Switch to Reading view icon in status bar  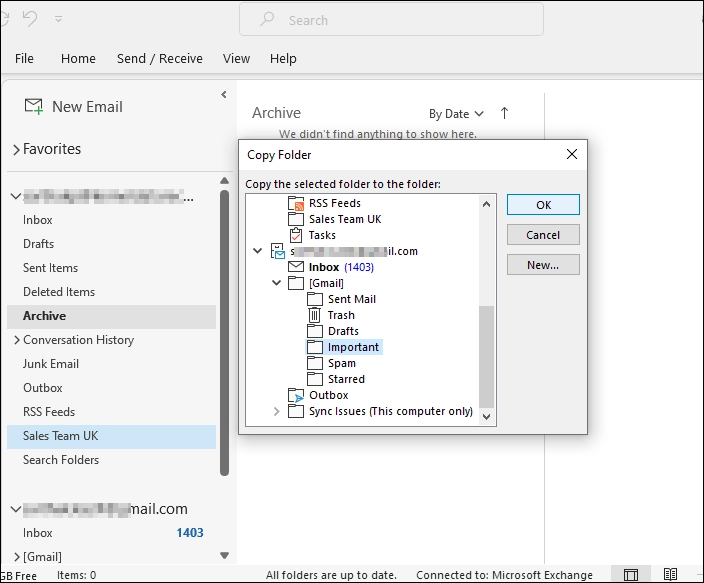tap(670, 574)
